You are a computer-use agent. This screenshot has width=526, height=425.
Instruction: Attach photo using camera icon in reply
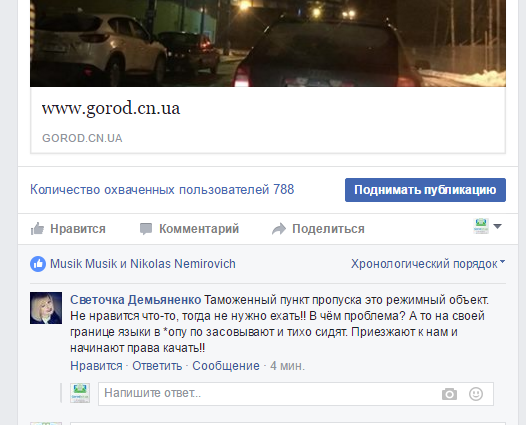[449, 394]
